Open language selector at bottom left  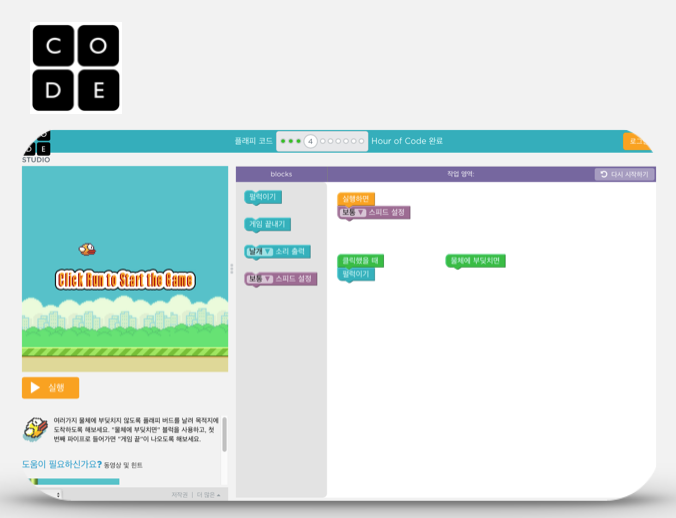[50, 495]
